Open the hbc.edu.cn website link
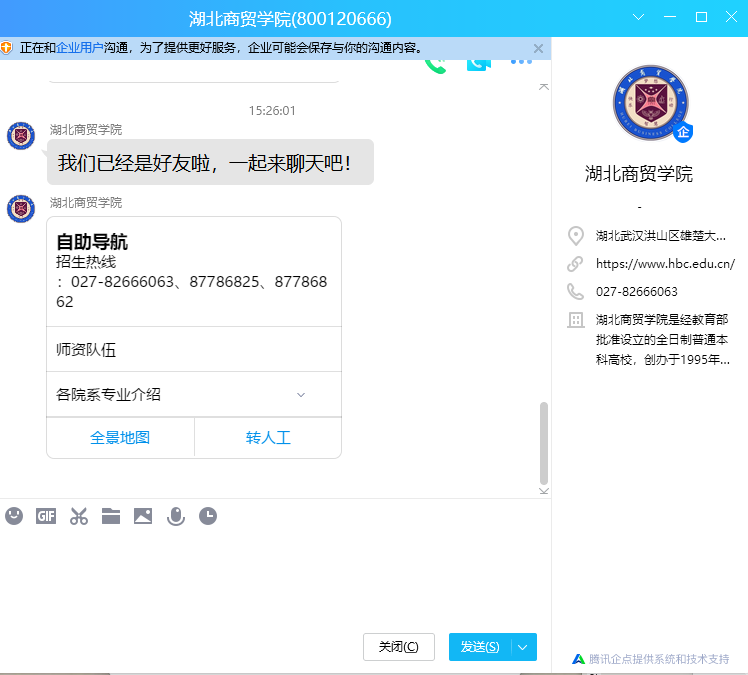Screen dimensions: 748x675 (665, 264)
